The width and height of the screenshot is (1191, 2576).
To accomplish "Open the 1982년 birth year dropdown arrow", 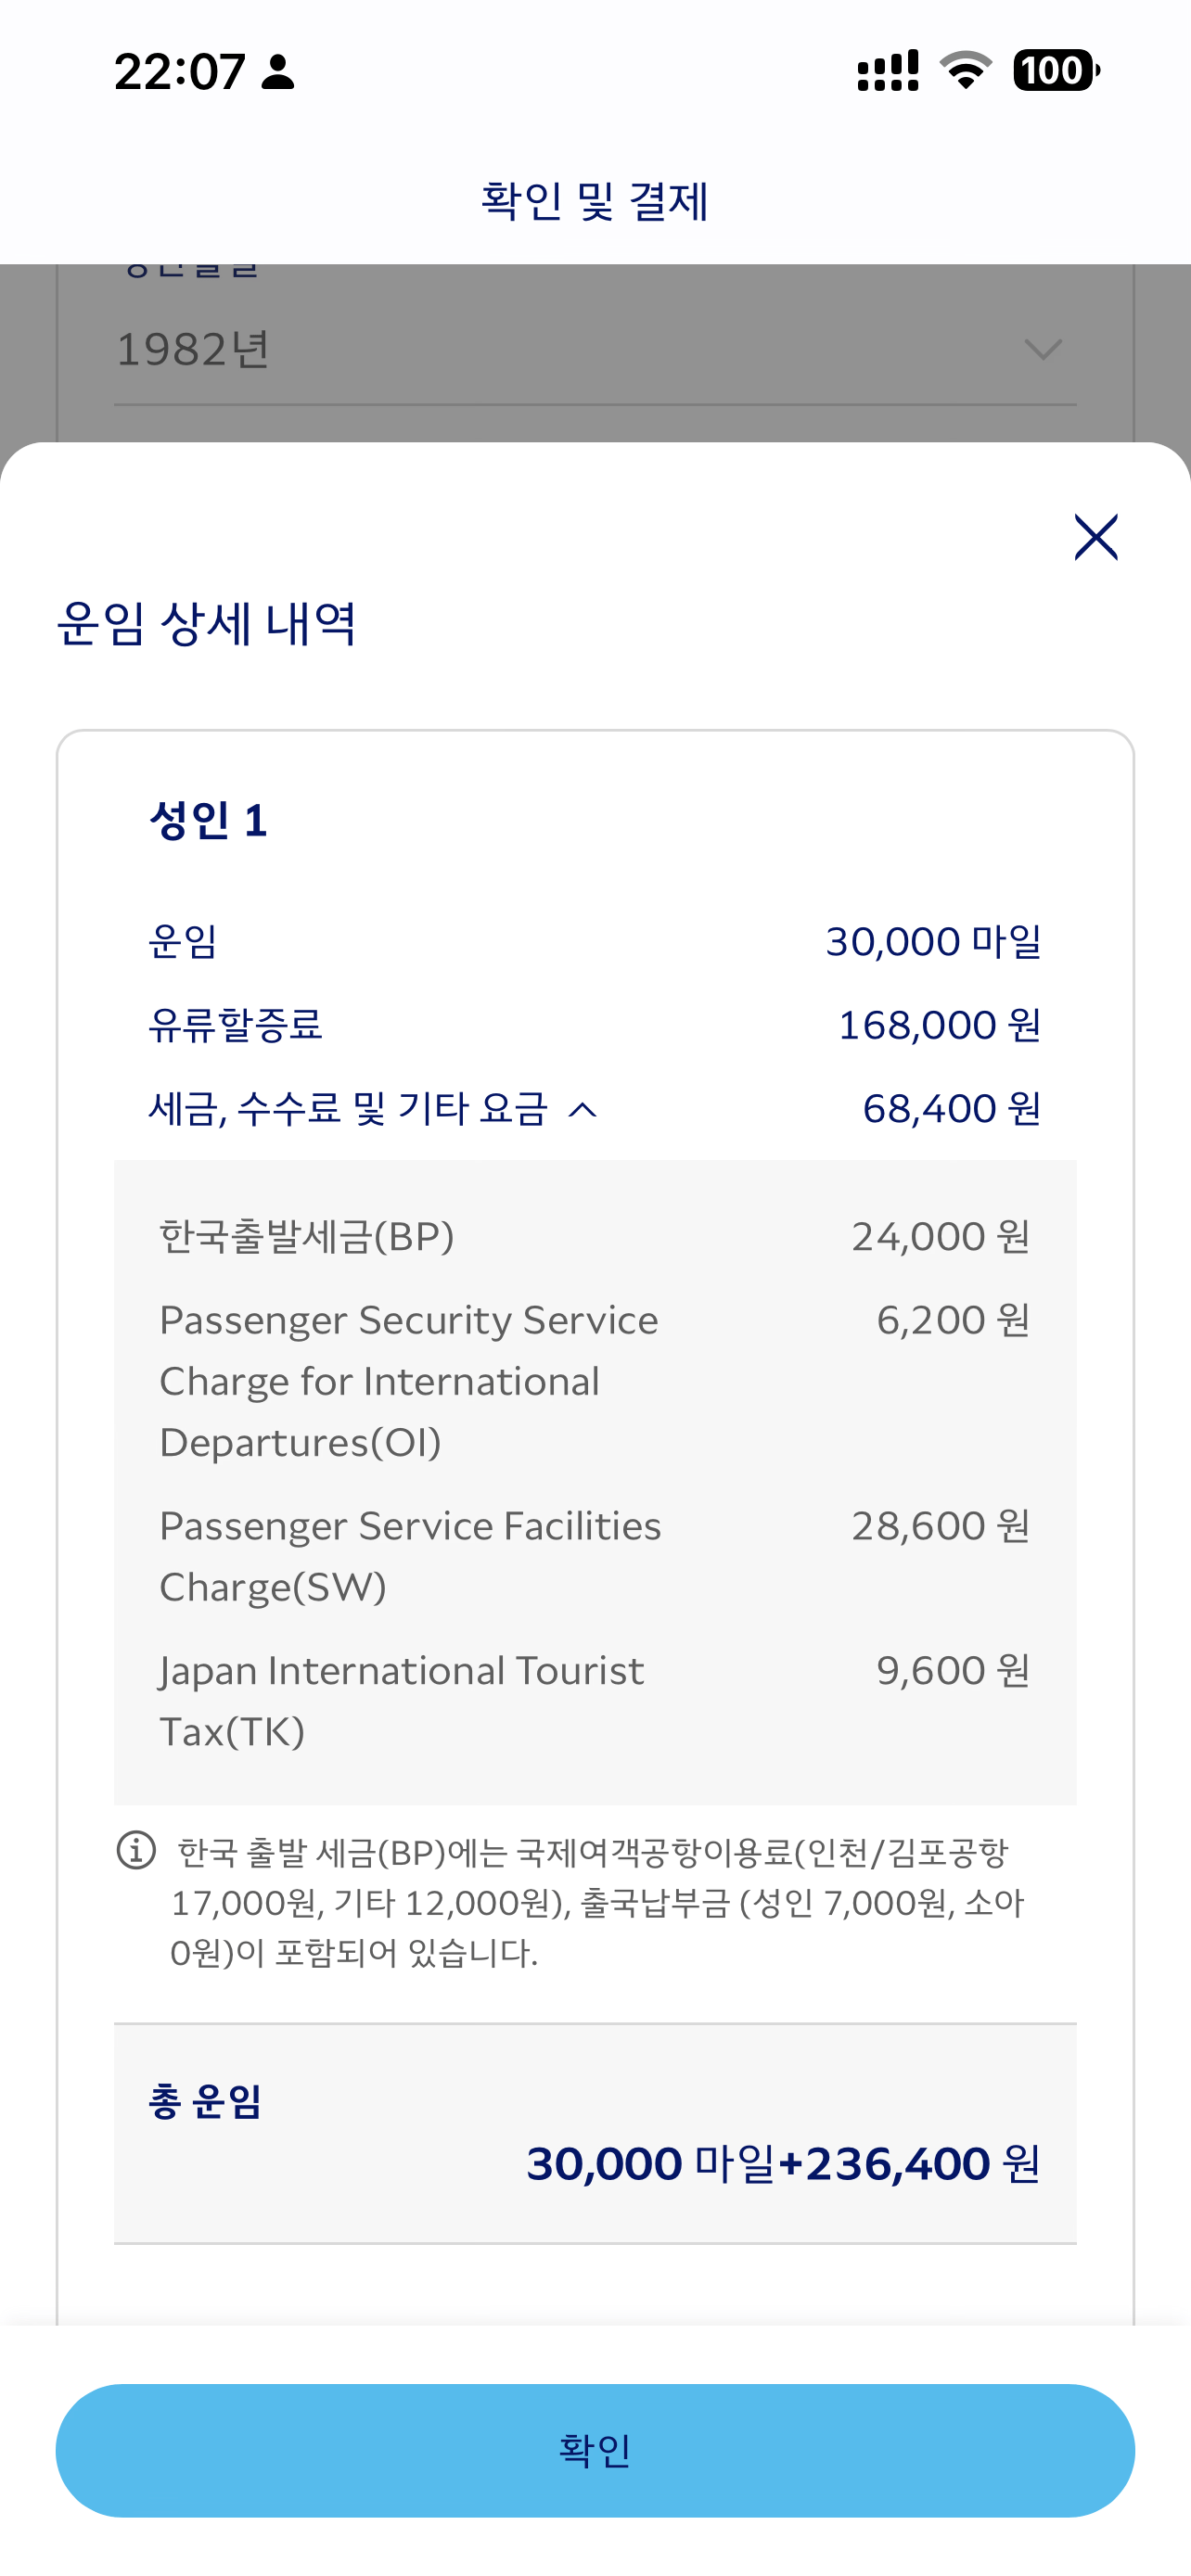I will point(1043,350).
